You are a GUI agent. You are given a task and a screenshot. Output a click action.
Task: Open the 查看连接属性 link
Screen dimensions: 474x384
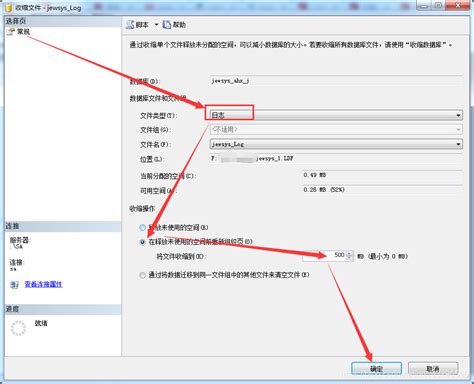pos(43,284)
